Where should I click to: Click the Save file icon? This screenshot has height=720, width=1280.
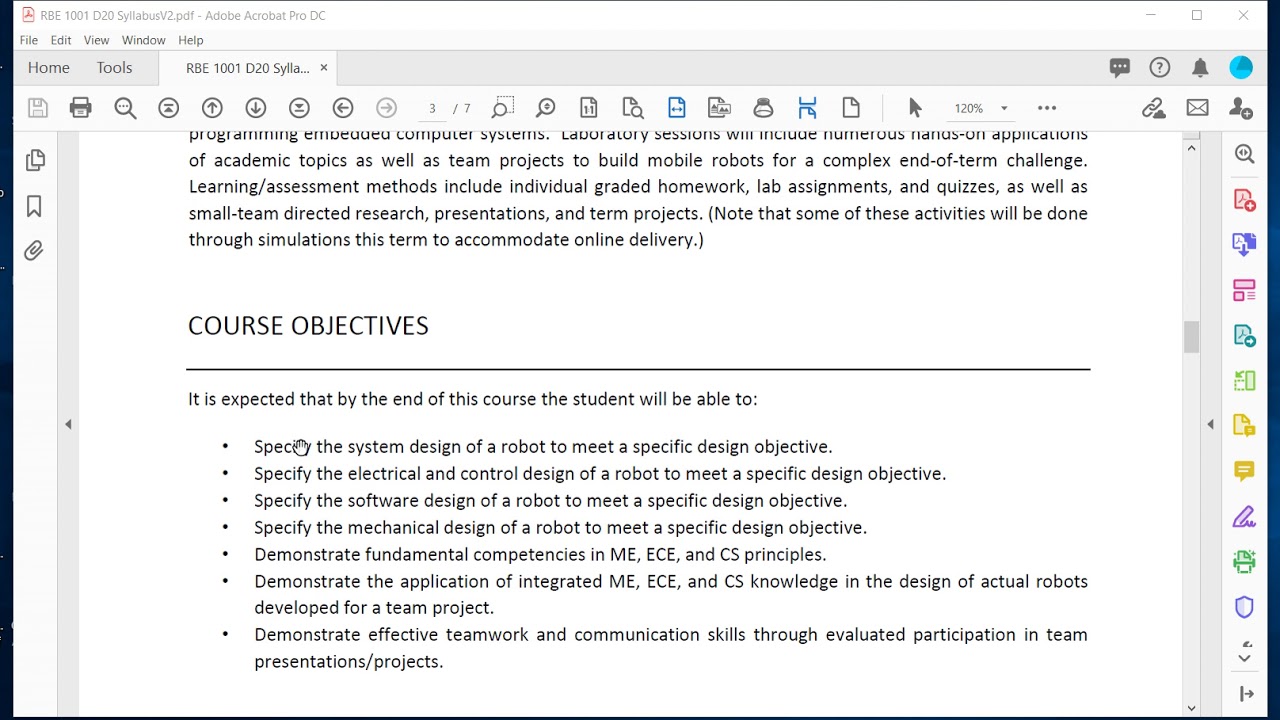tap(38, 108)
